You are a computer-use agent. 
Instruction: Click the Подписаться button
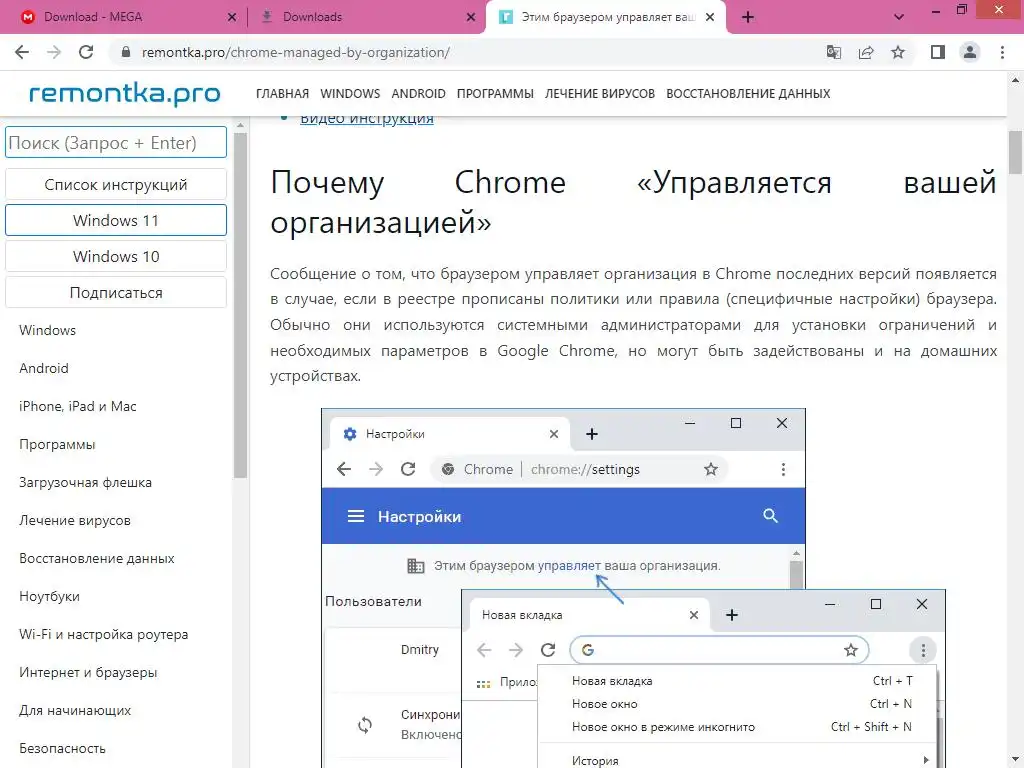tap(116, 293)
